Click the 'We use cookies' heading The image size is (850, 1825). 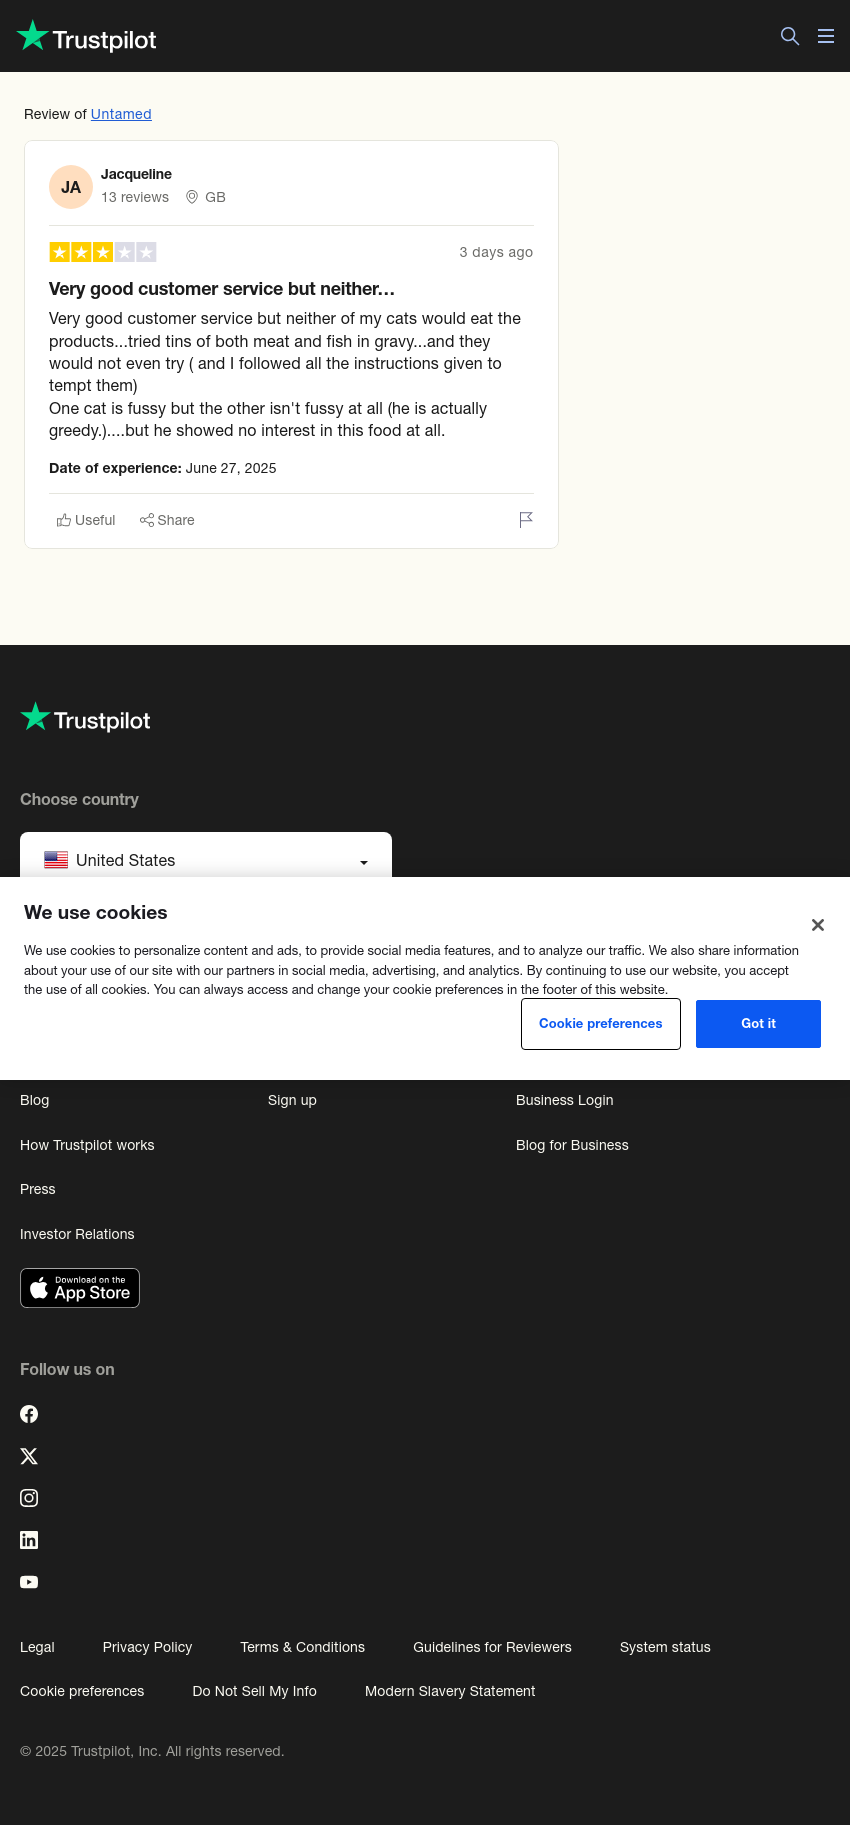click(x=96, y=912)
